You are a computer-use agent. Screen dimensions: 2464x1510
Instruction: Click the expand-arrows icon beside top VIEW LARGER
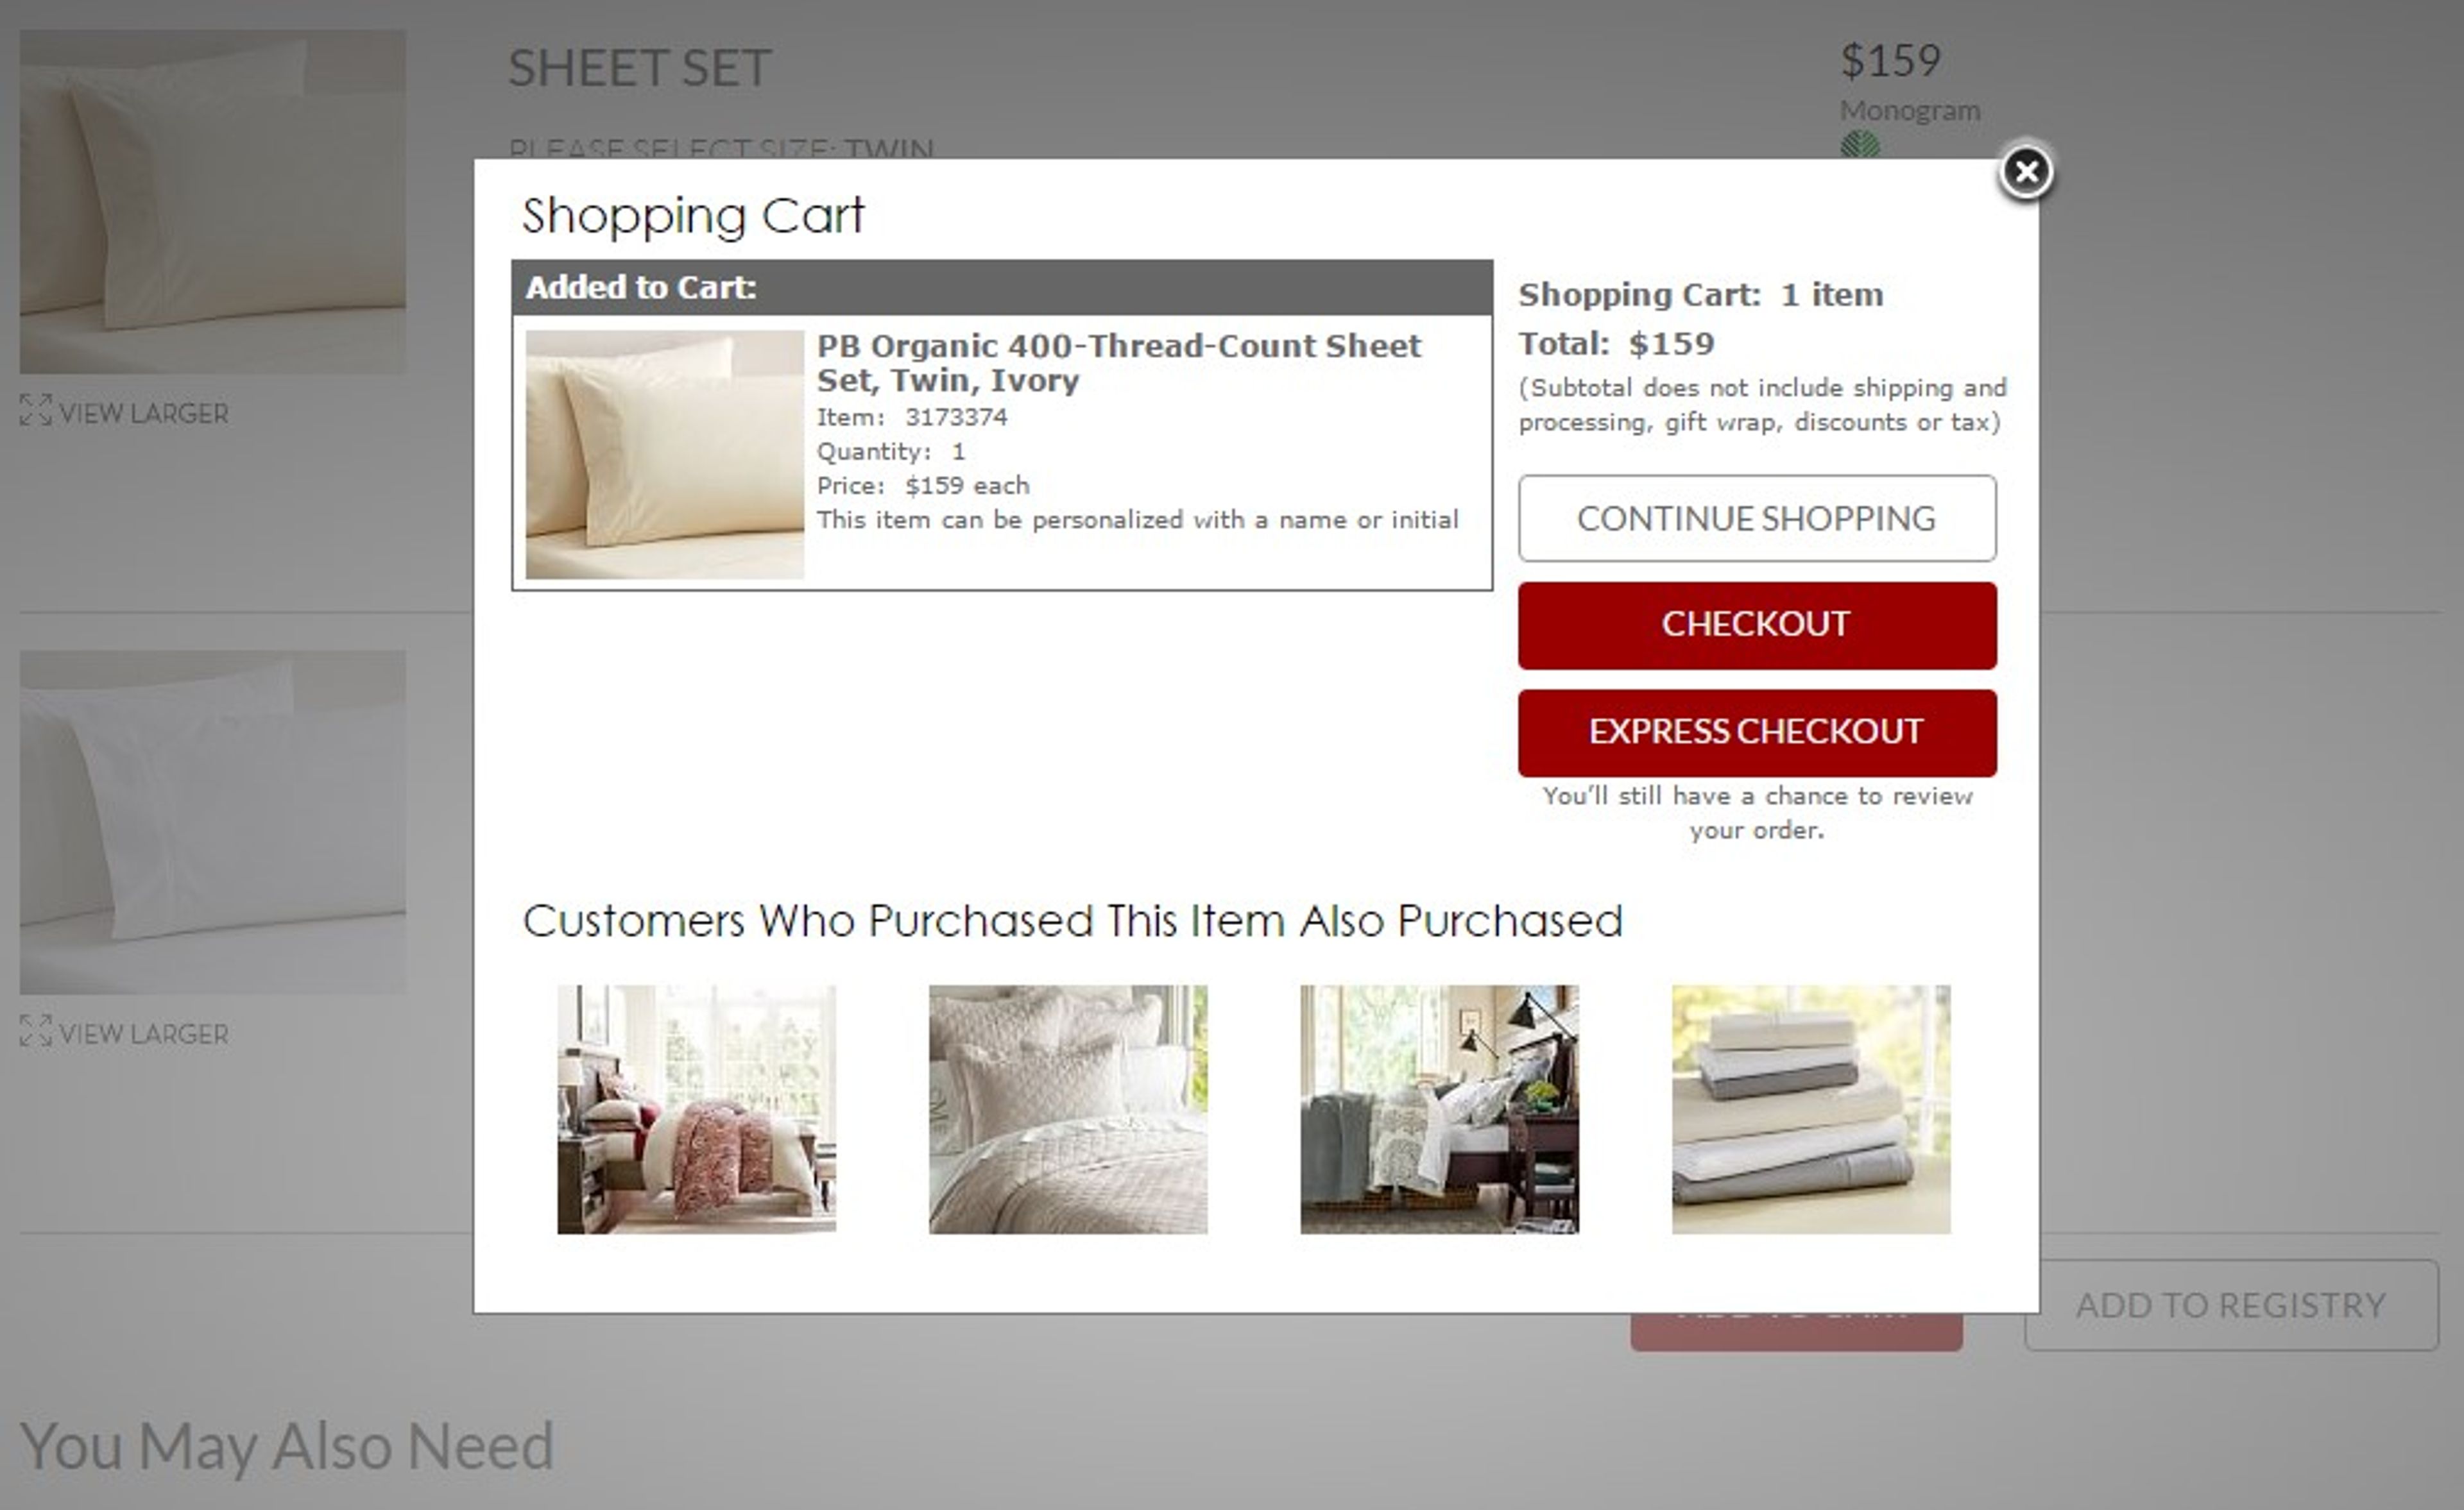(36, 410)
